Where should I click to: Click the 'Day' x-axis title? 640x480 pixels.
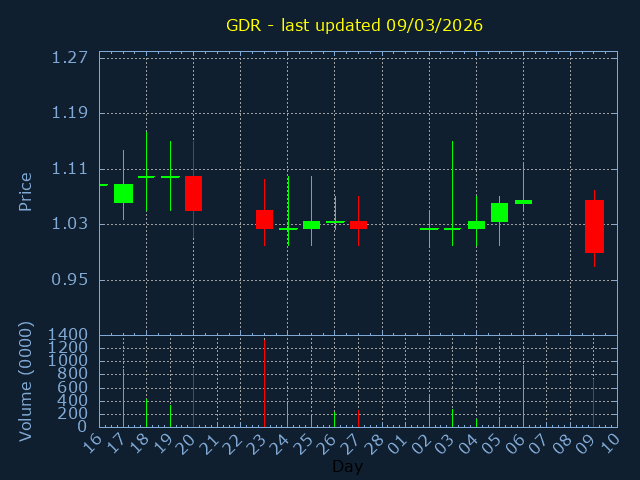(x=347, y=467)
